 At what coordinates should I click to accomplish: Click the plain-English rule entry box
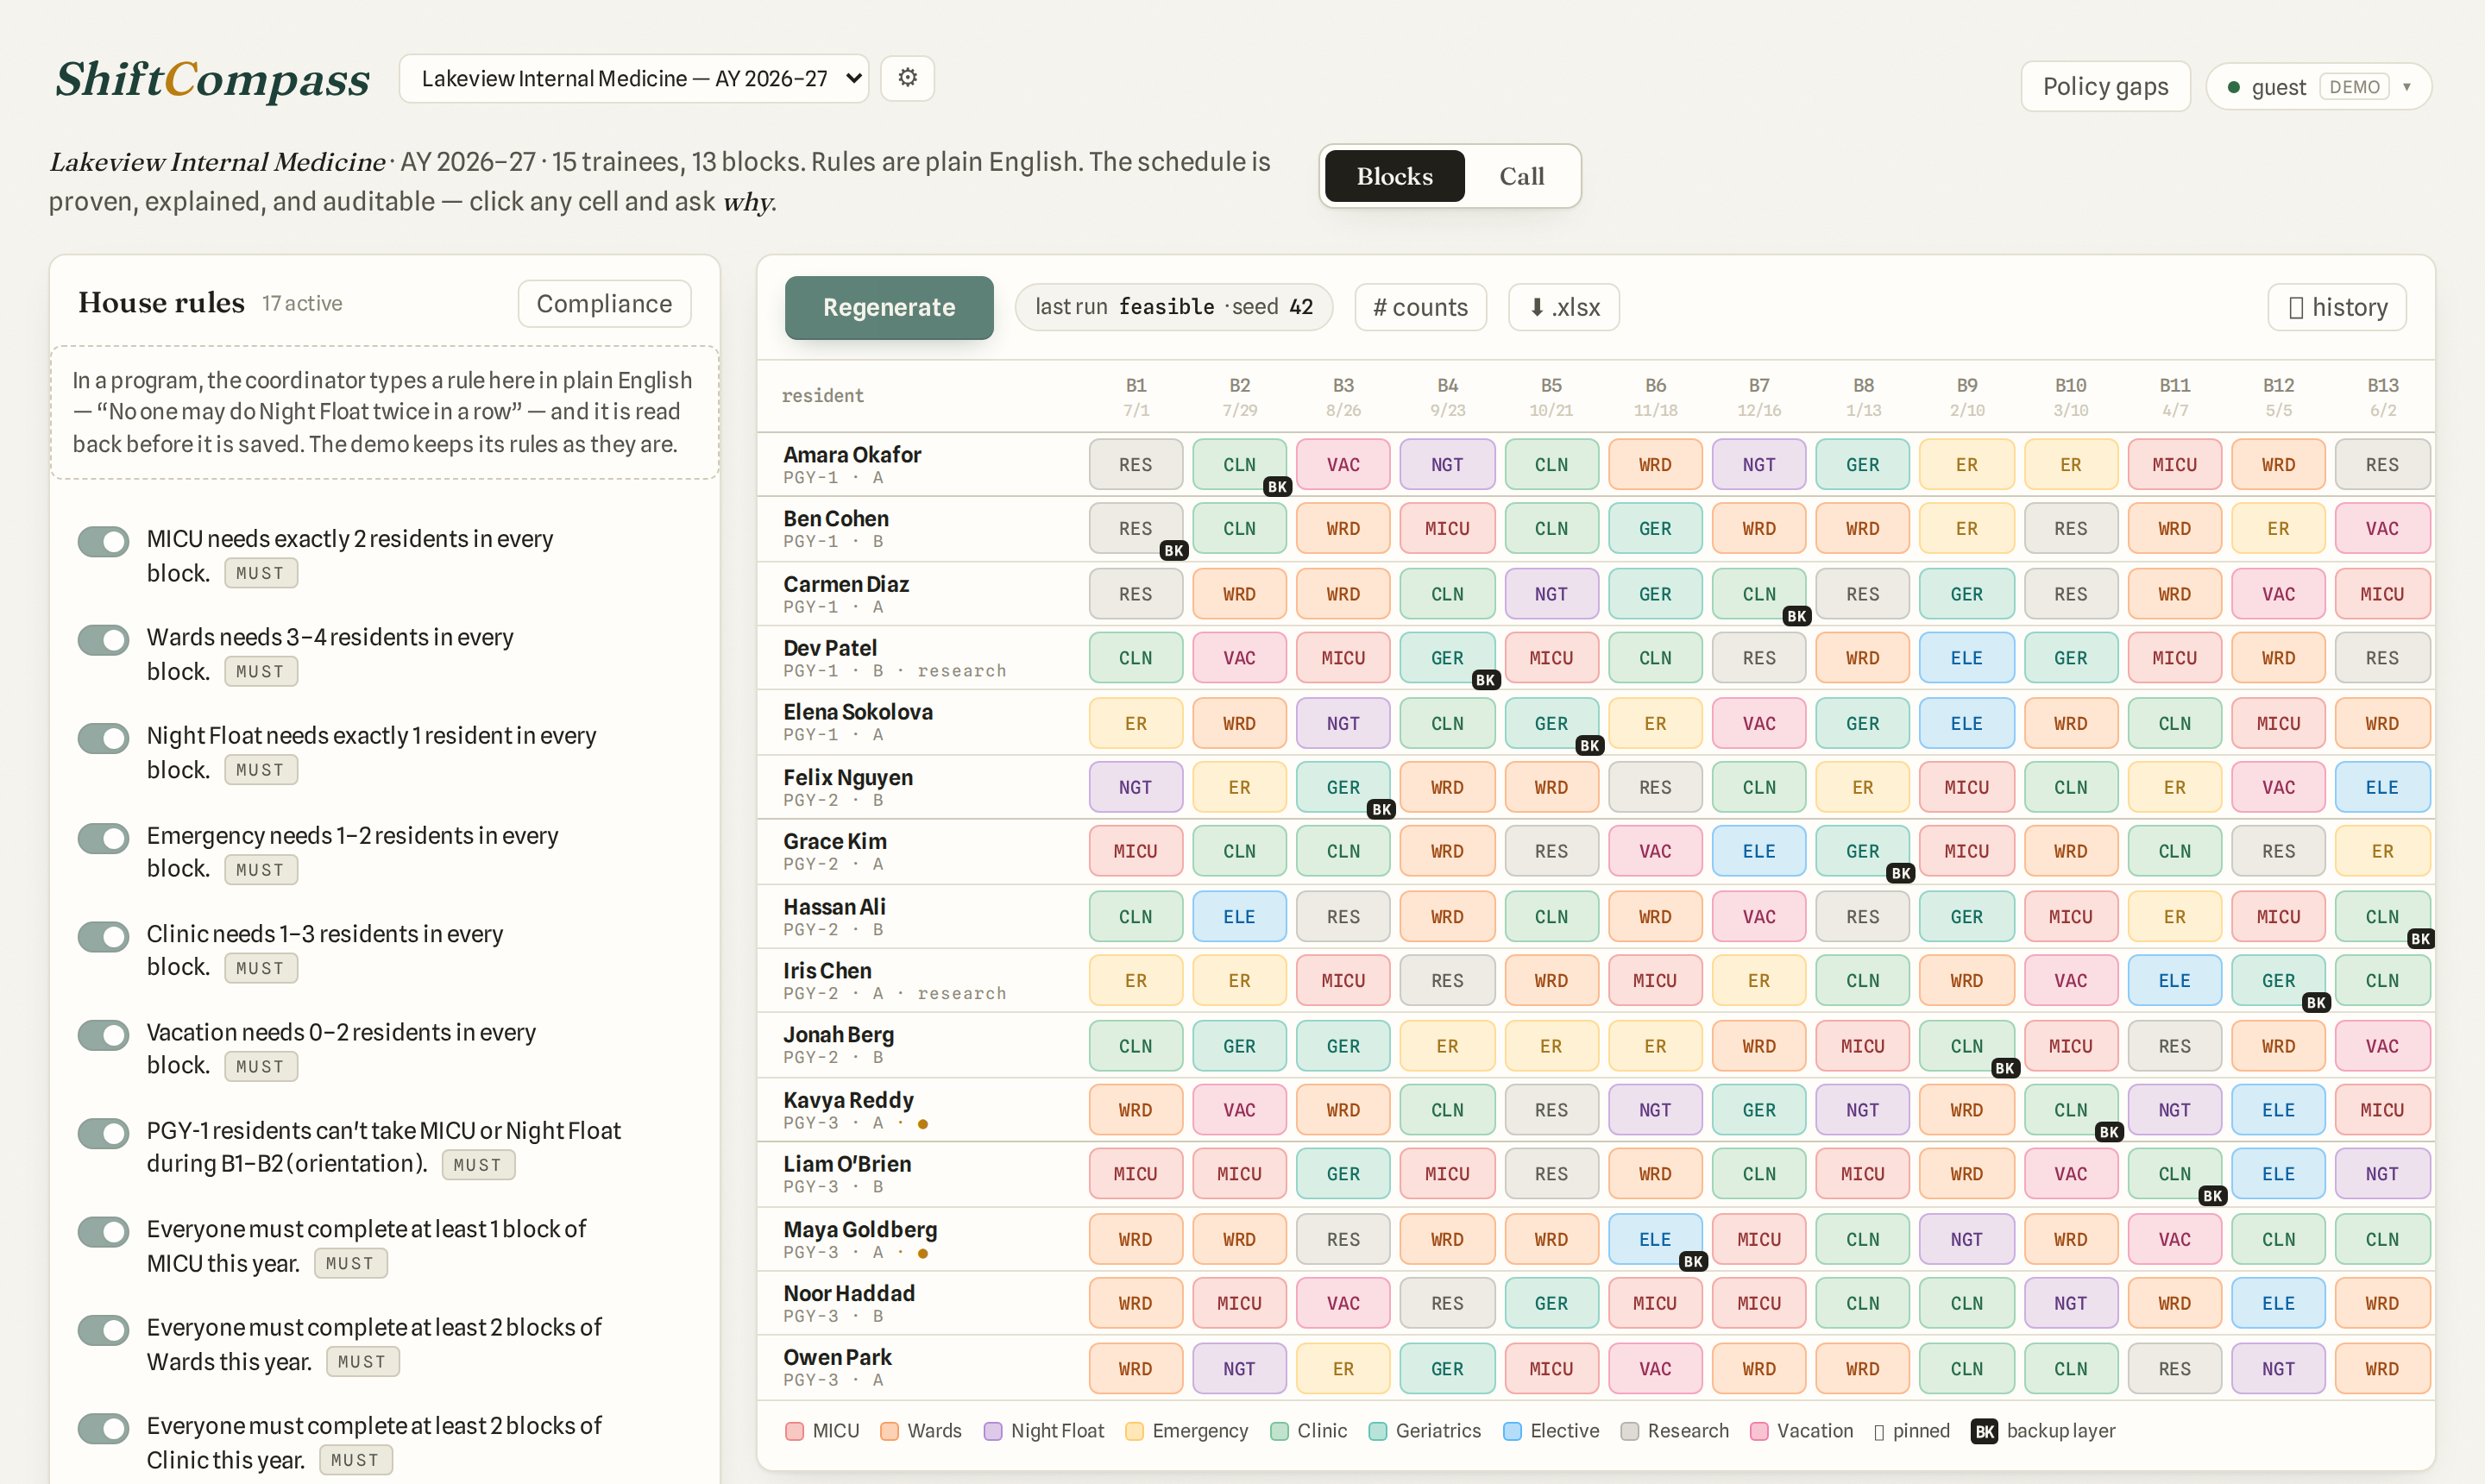pos(385,412)
